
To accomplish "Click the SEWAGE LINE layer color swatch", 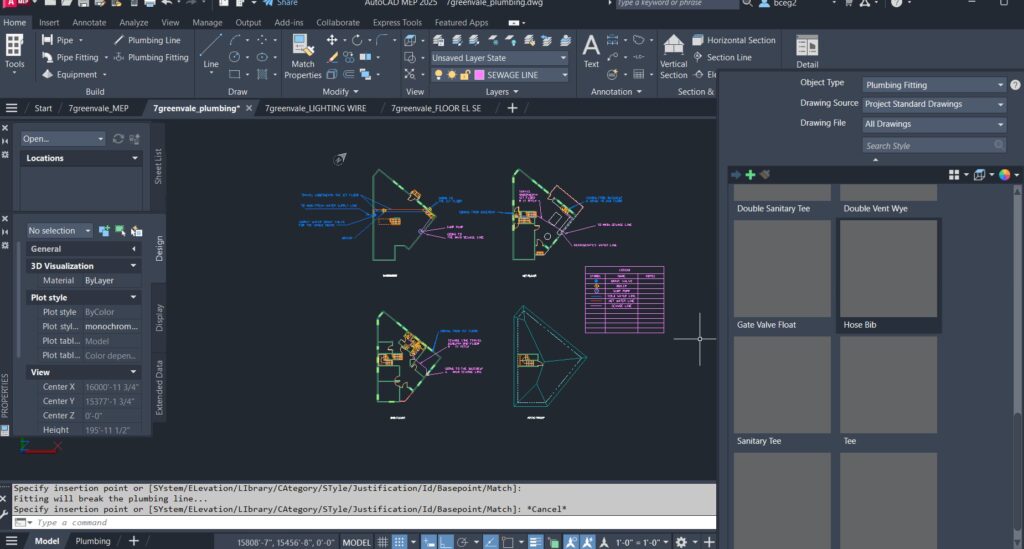I will pos(480,75).
